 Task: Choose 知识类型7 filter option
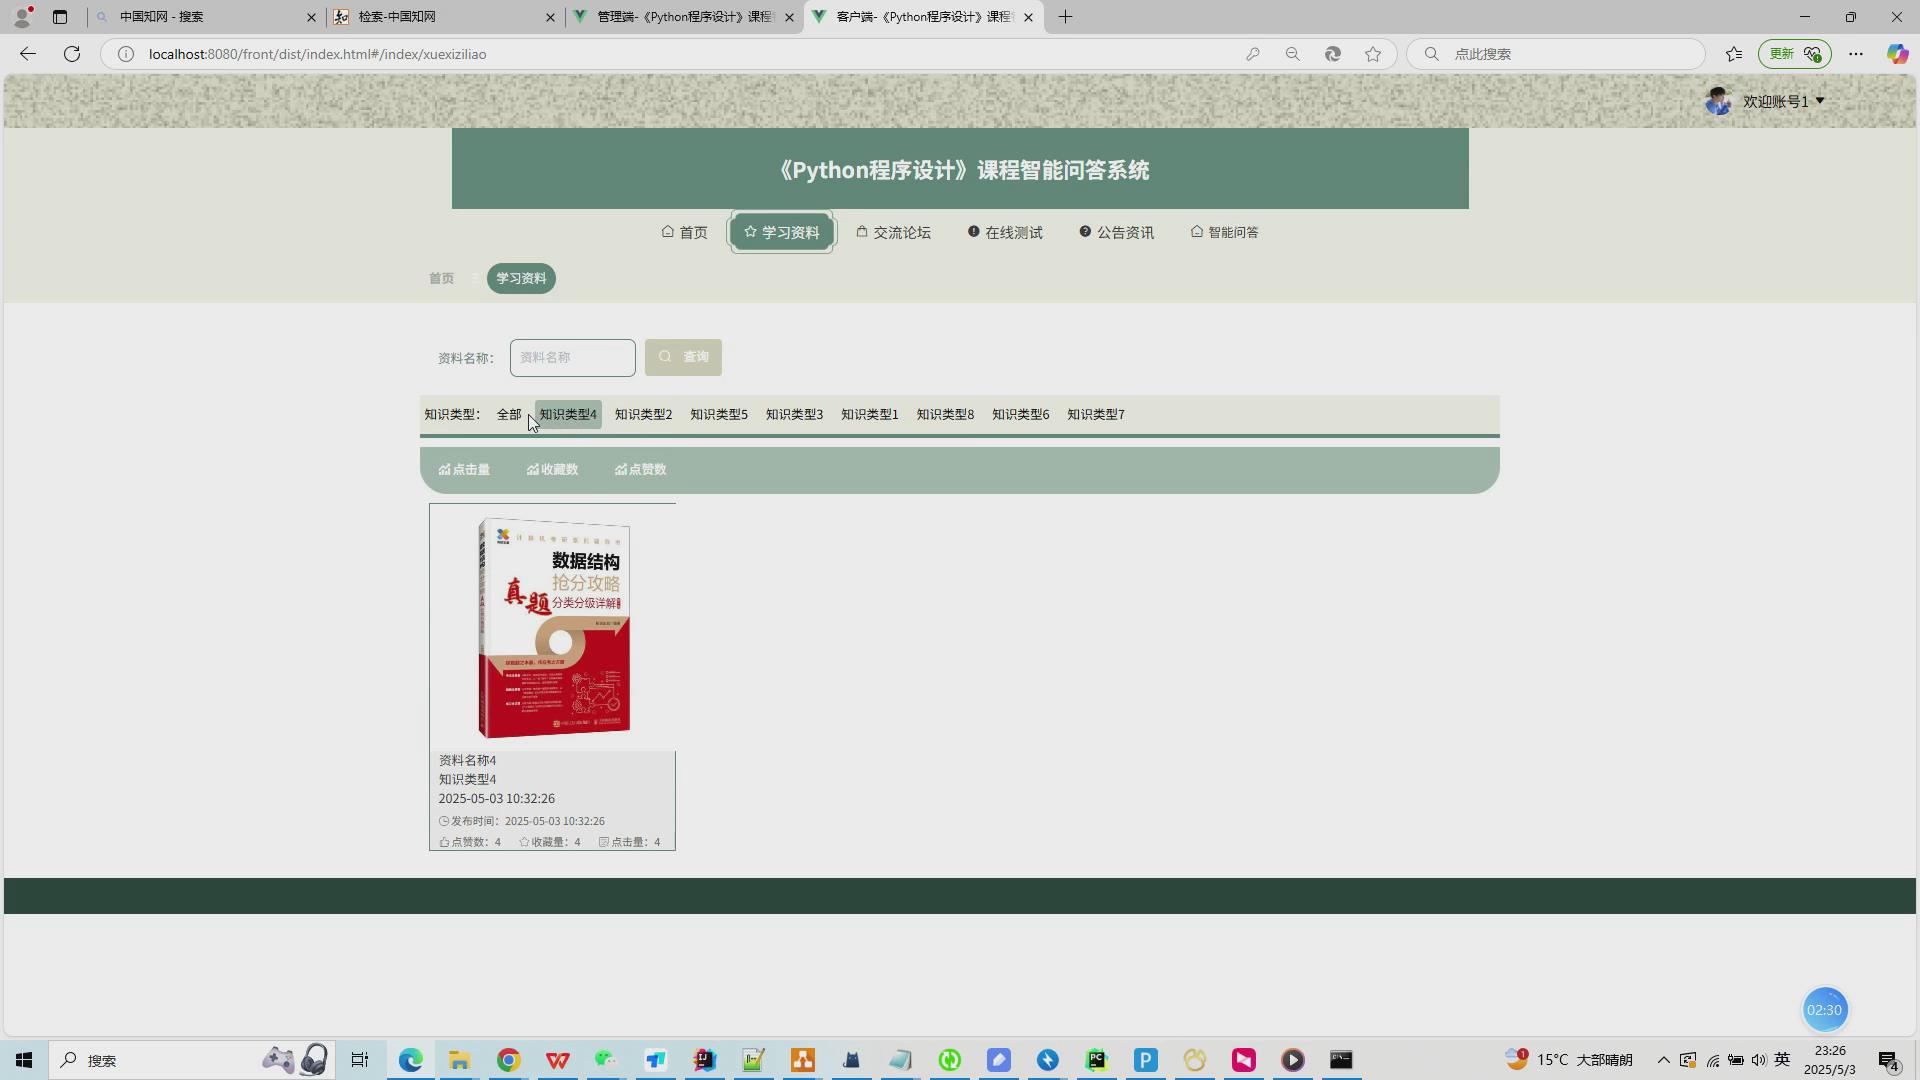pos(1095,415)
